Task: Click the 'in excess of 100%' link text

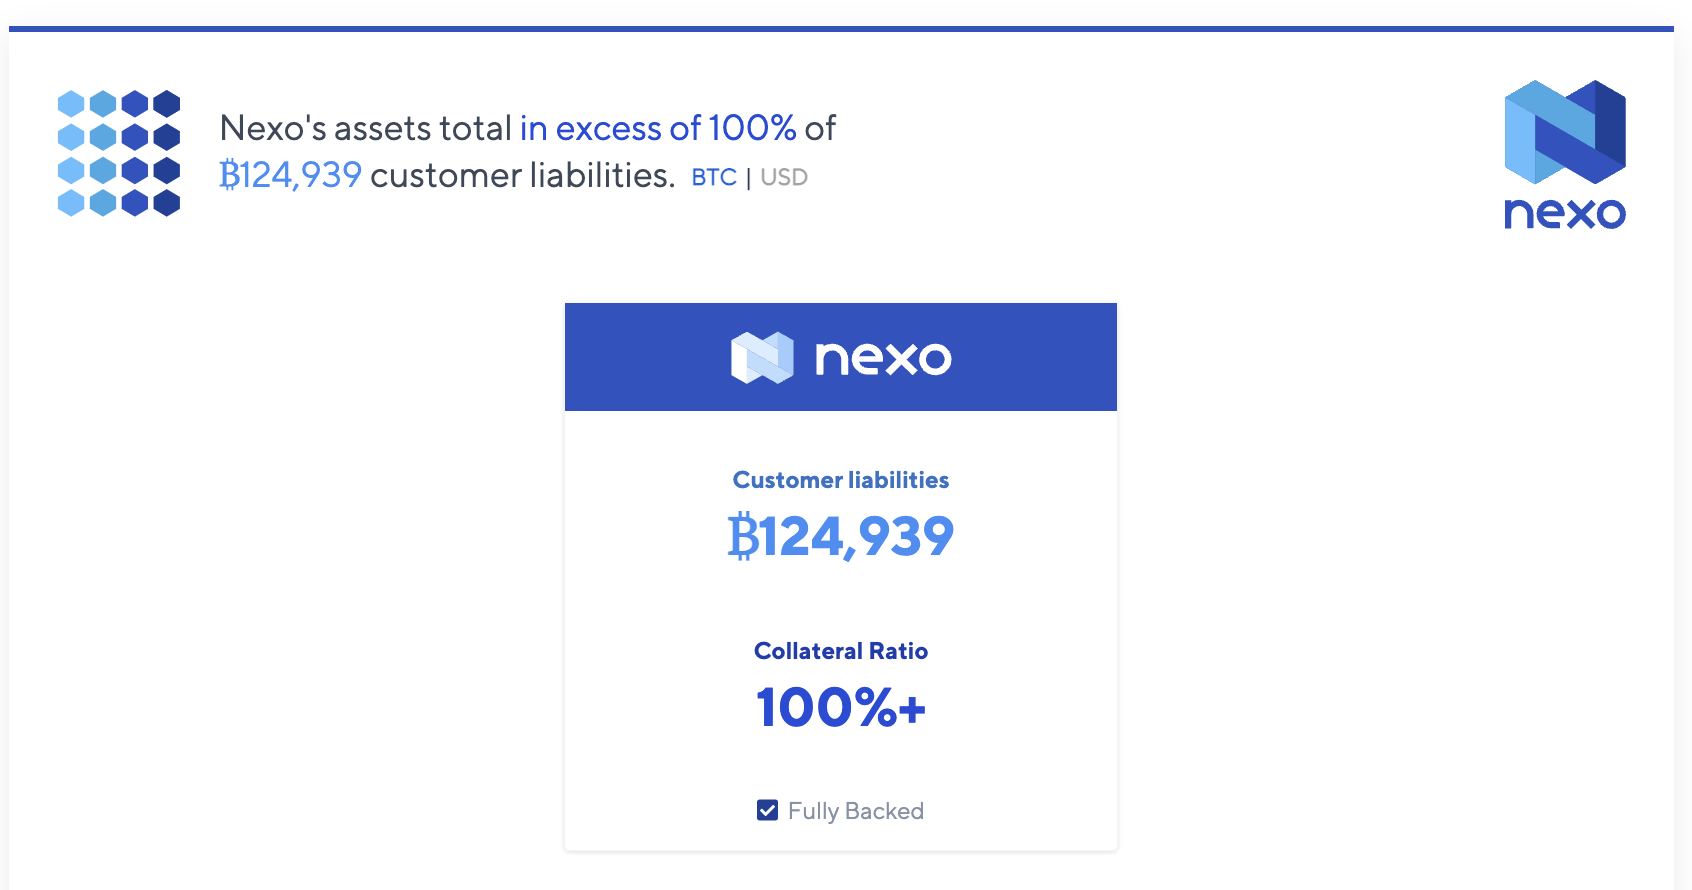Action: coord(657,128)
